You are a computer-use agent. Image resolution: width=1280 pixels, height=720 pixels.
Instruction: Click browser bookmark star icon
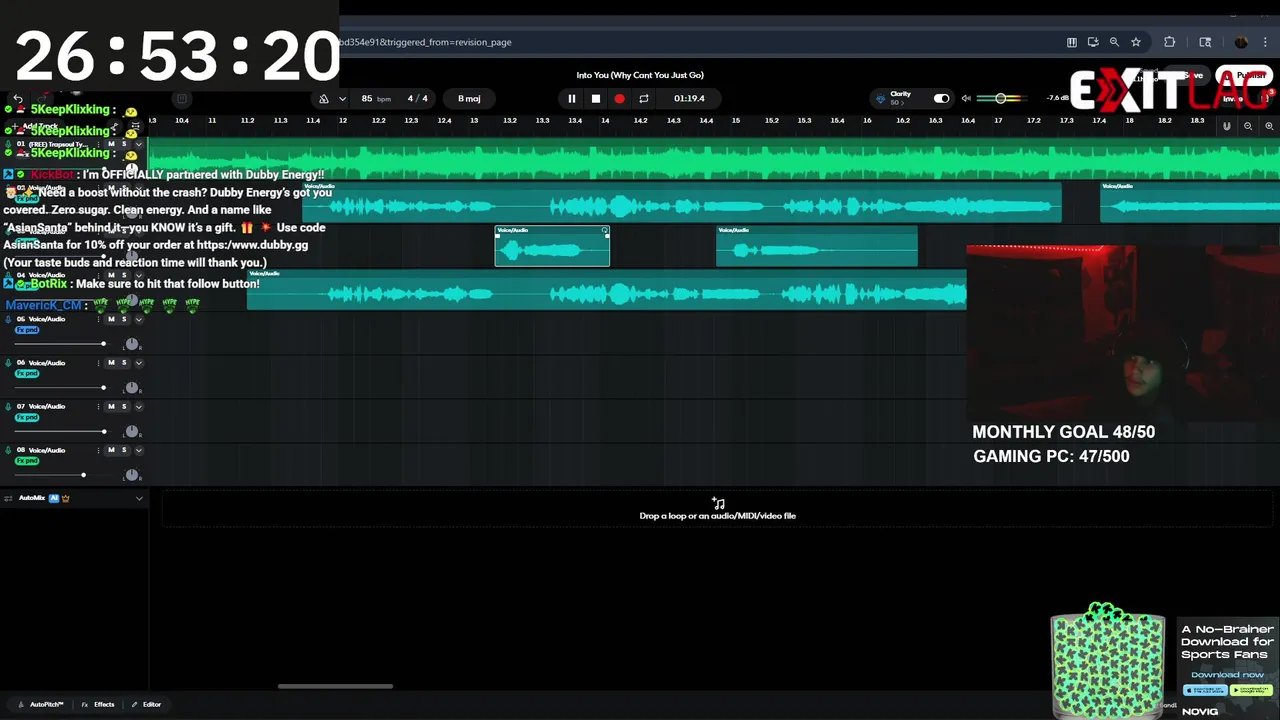click(1136, 42)
